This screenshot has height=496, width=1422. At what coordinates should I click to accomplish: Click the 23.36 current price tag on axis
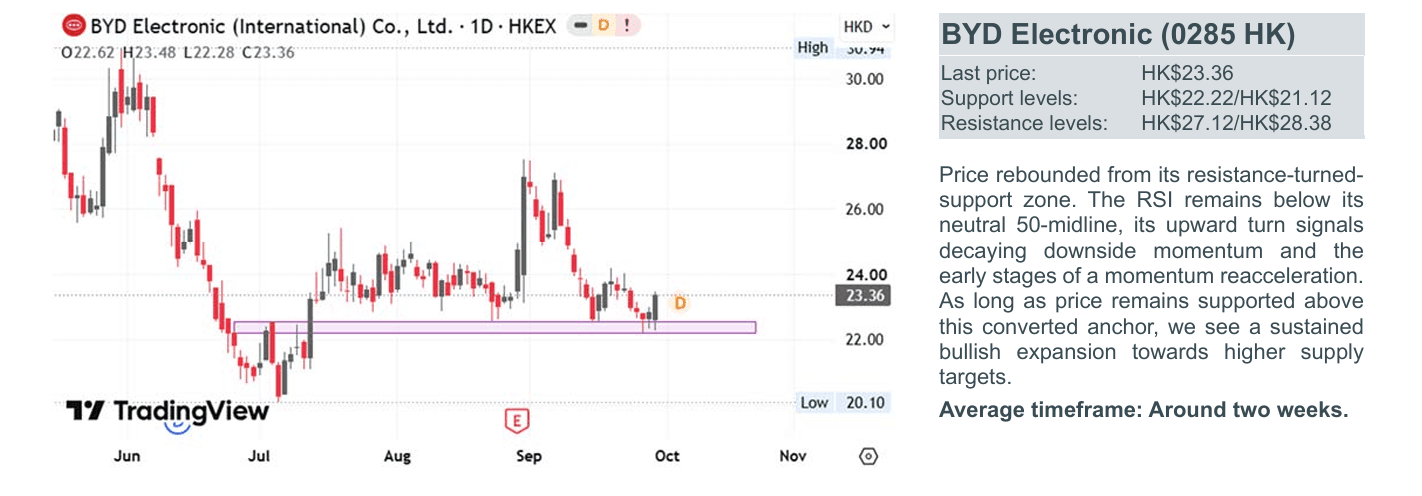point(863,296)
